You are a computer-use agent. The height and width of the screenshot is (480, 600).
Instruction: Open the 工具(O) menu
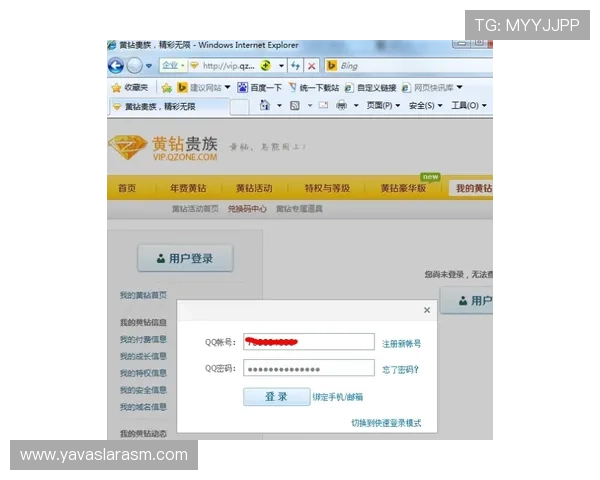tap(468, 105)
